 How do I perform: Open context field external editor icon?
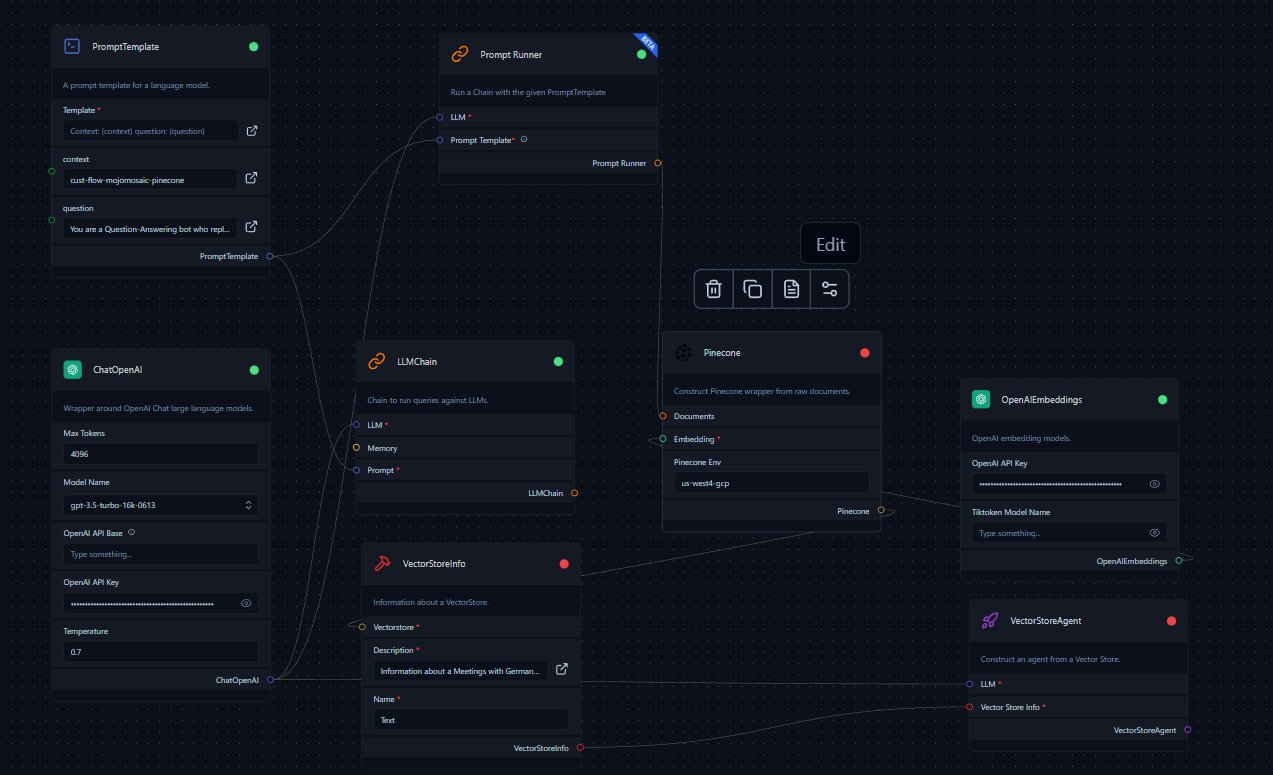click(251, 178)
